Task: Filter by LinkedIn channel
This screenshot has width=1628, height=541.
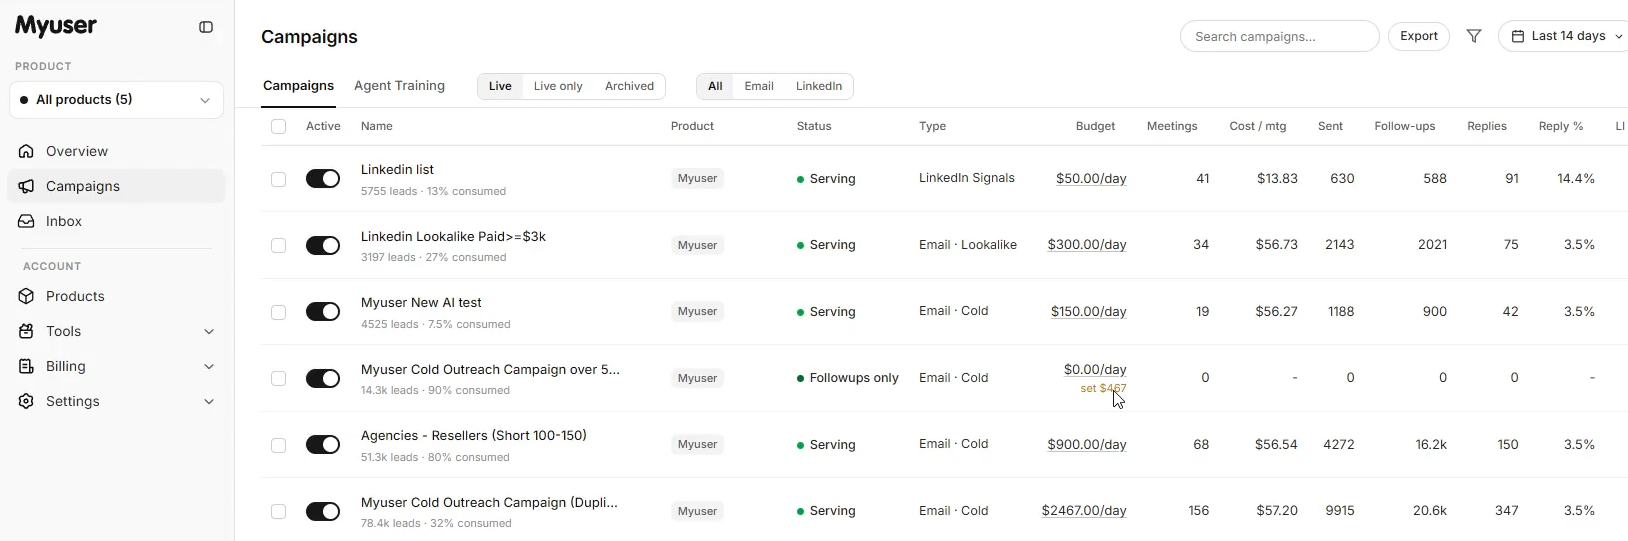Action: pos(819,86)
